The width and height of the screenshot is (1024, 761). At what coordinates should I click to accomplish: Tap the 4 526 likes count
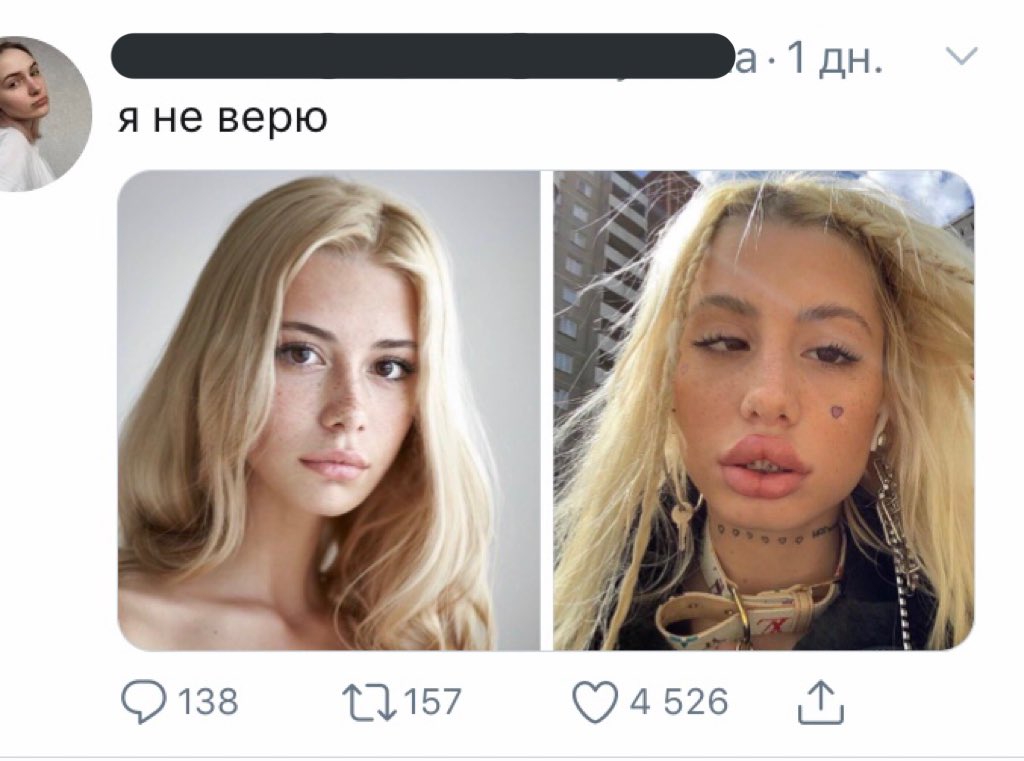coord(679,702)
